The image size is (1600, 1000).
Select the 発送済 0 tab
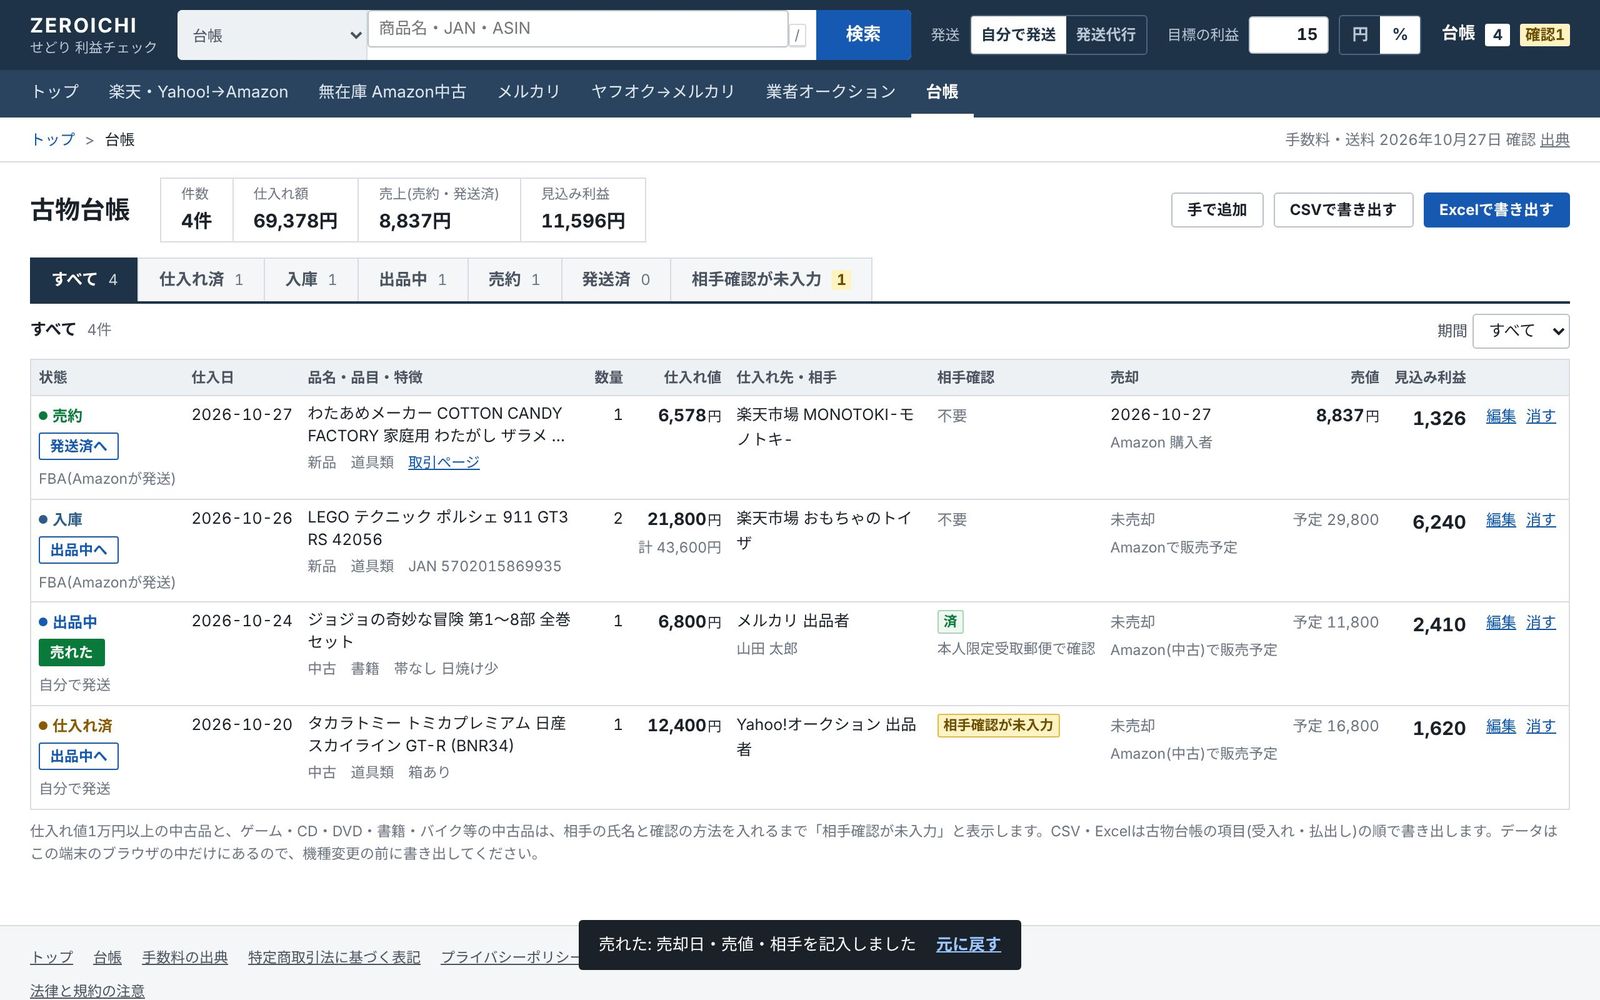616,280
